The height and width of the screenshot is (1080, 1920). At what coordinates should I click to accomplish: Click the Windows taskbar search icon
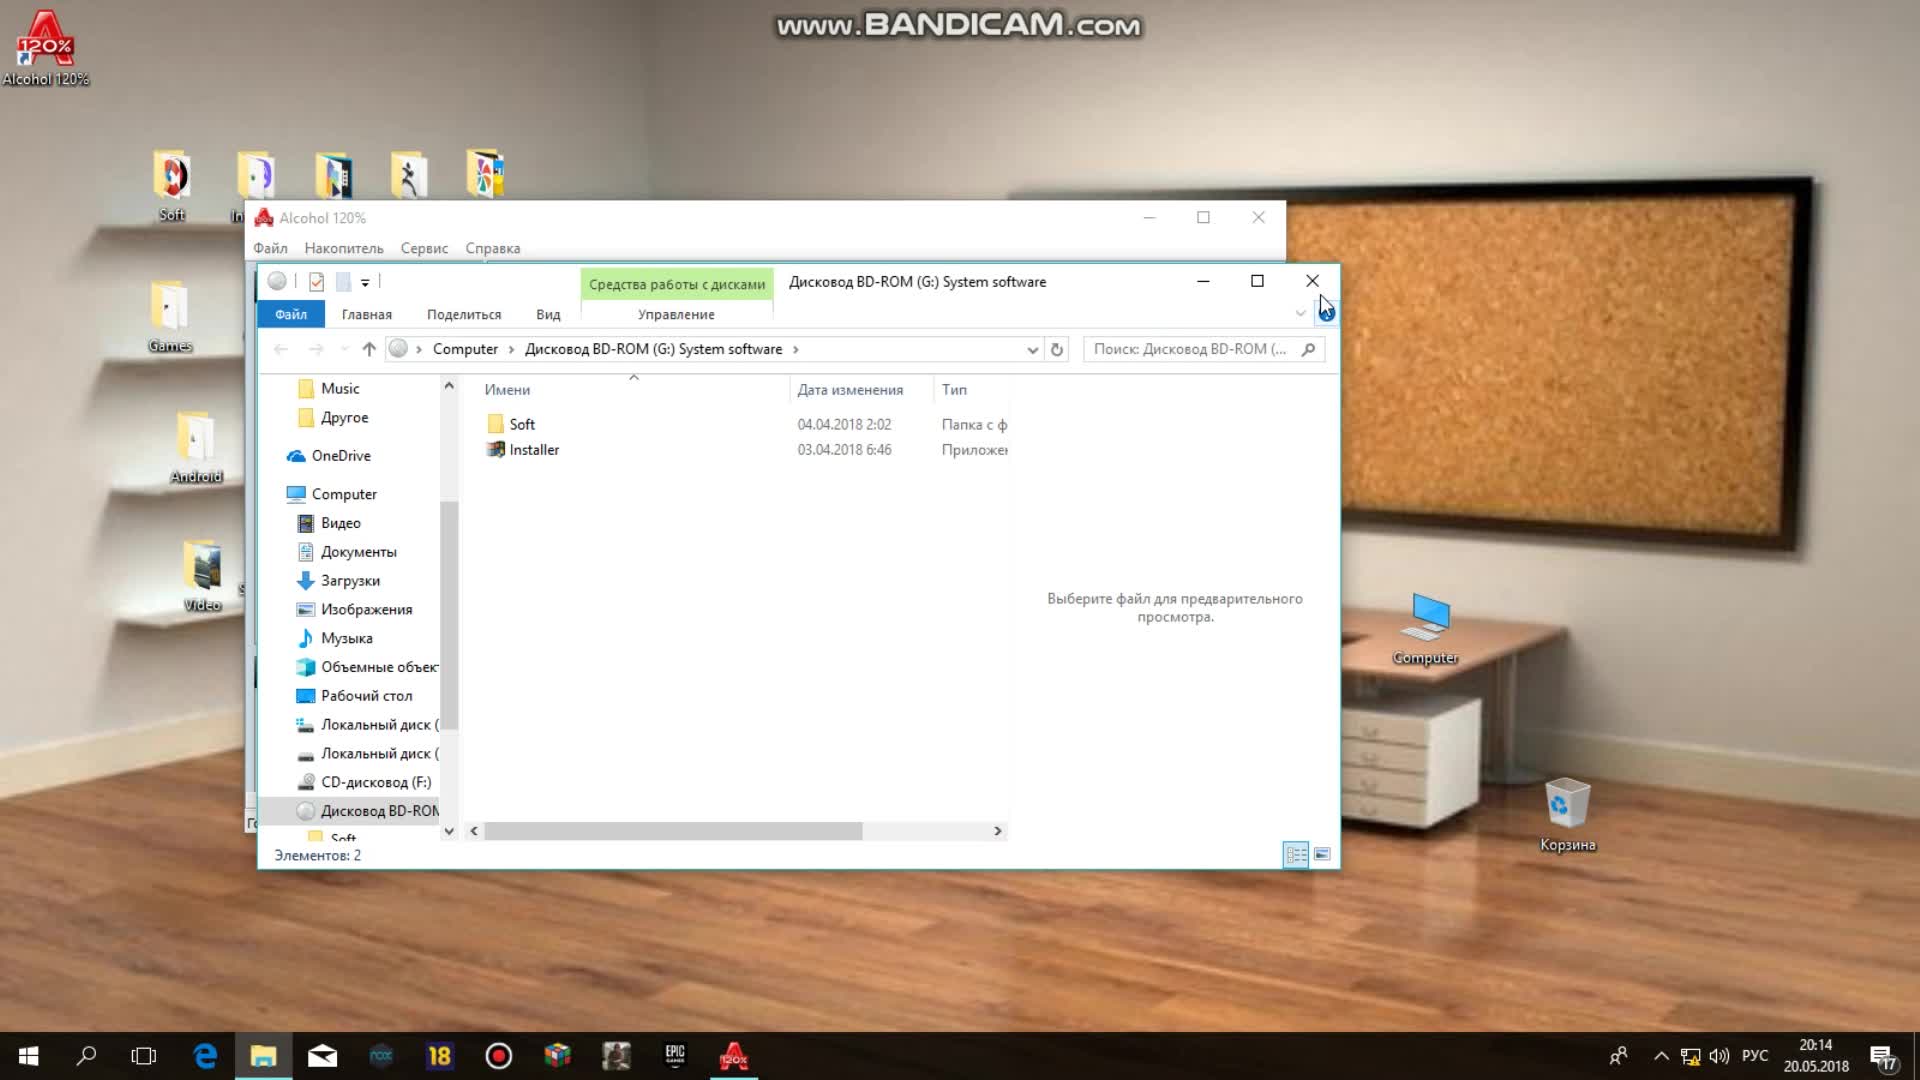(x=86, y=1056)
